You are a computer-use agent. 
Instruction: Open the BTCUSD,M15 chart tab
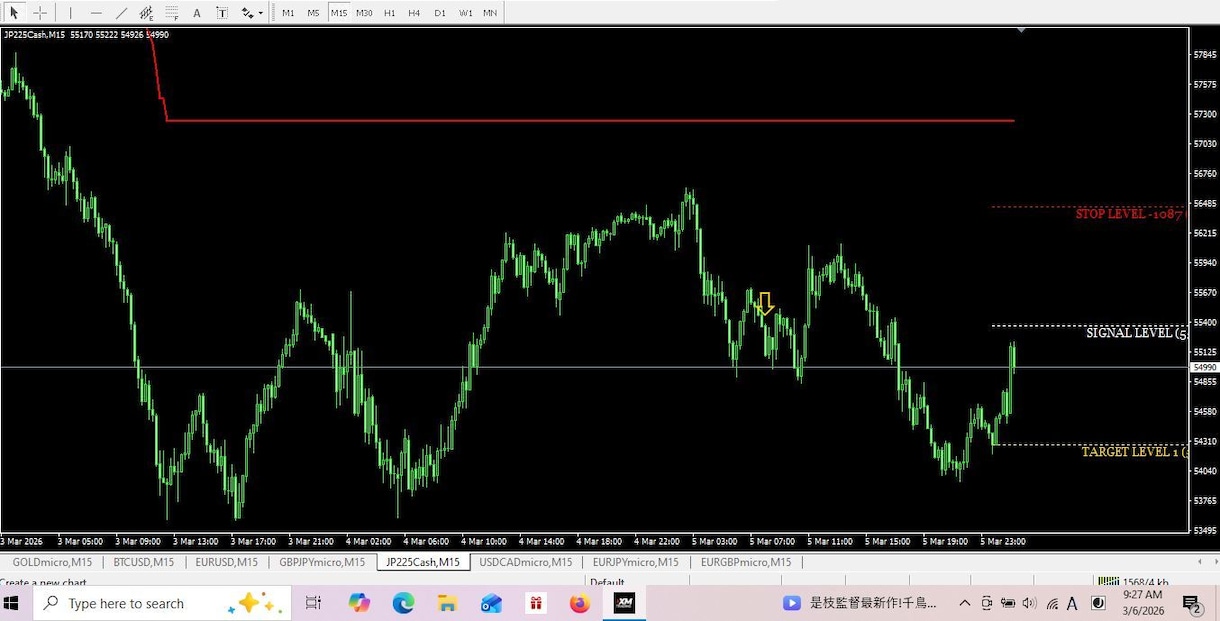[143, 562]
